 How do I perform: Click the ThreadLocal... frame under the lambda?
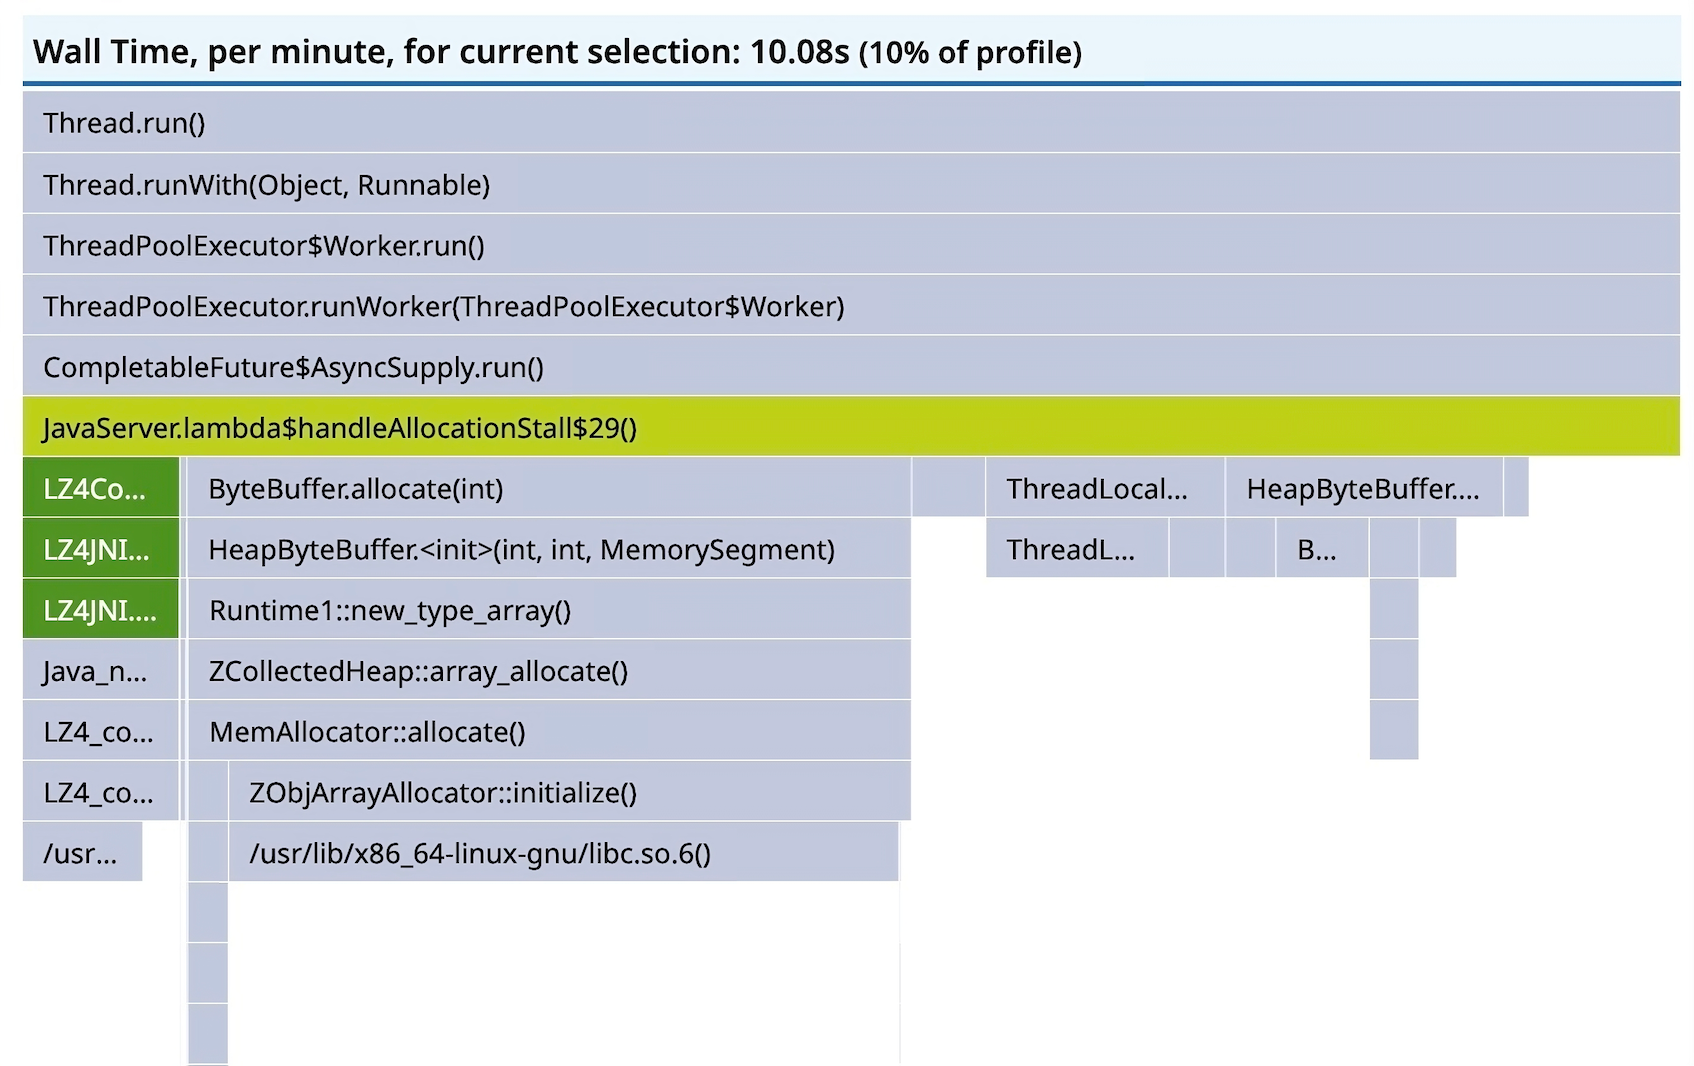tap(1104, 489)
